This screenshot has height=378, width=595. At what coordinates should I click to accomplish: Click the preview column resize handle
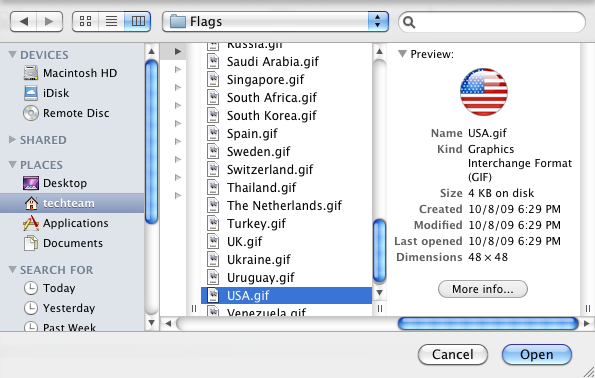(x=587, y=309)
